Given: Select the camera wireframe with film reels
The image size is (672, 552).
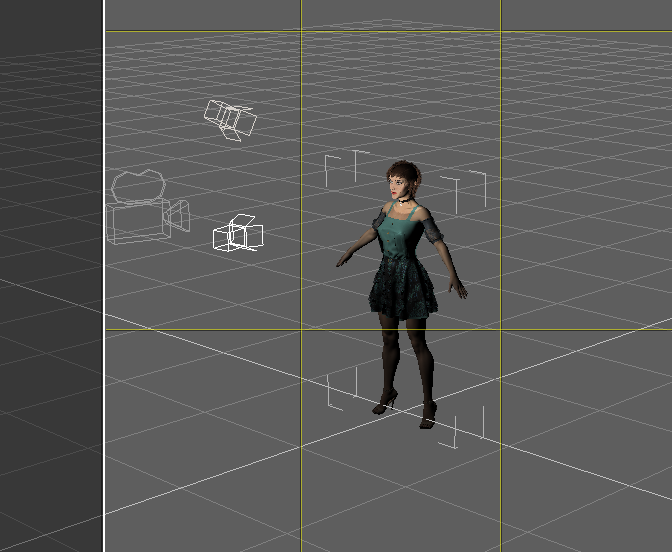Looking at the screenshot, I should [147, 207].
